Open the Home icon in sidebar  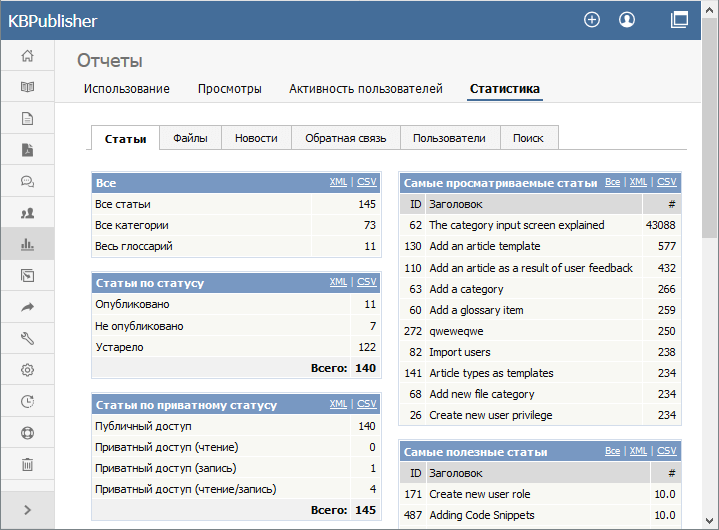[x=28, y=55]
